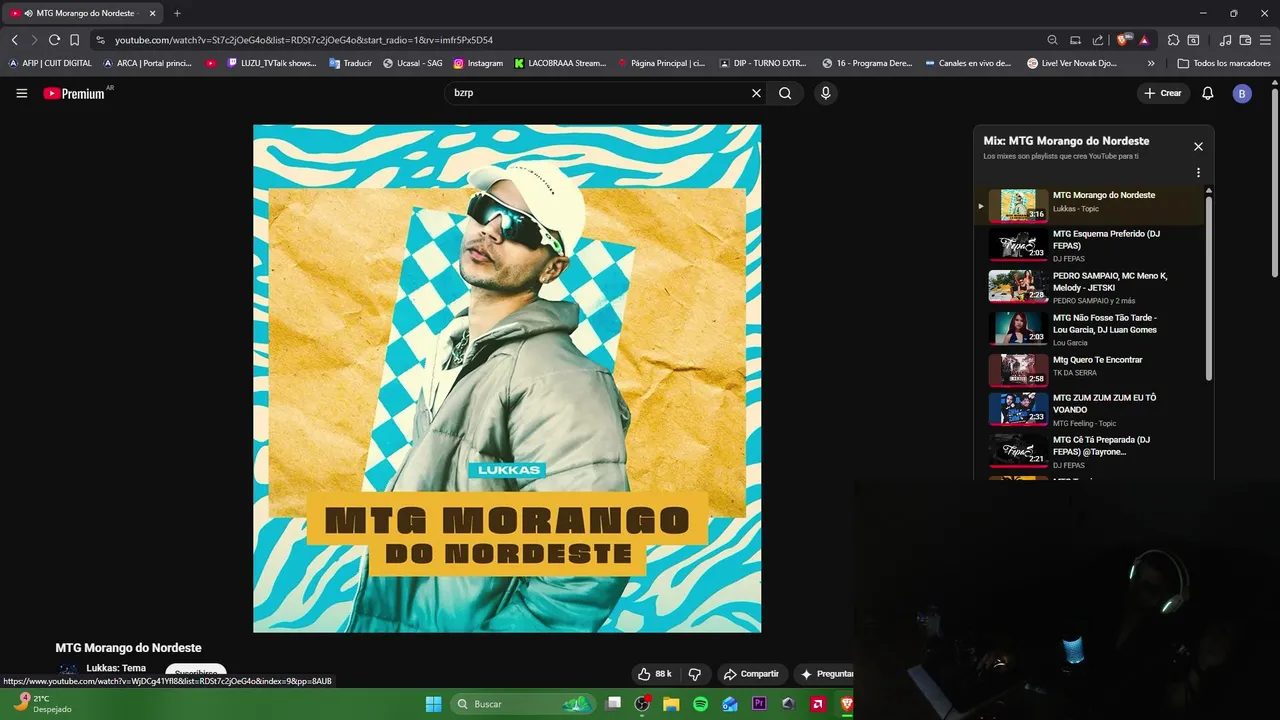Bookmark this page in the toolbar
This screenshot has height=720, width=1280.
pyautogui.click(x=74, y=40)
